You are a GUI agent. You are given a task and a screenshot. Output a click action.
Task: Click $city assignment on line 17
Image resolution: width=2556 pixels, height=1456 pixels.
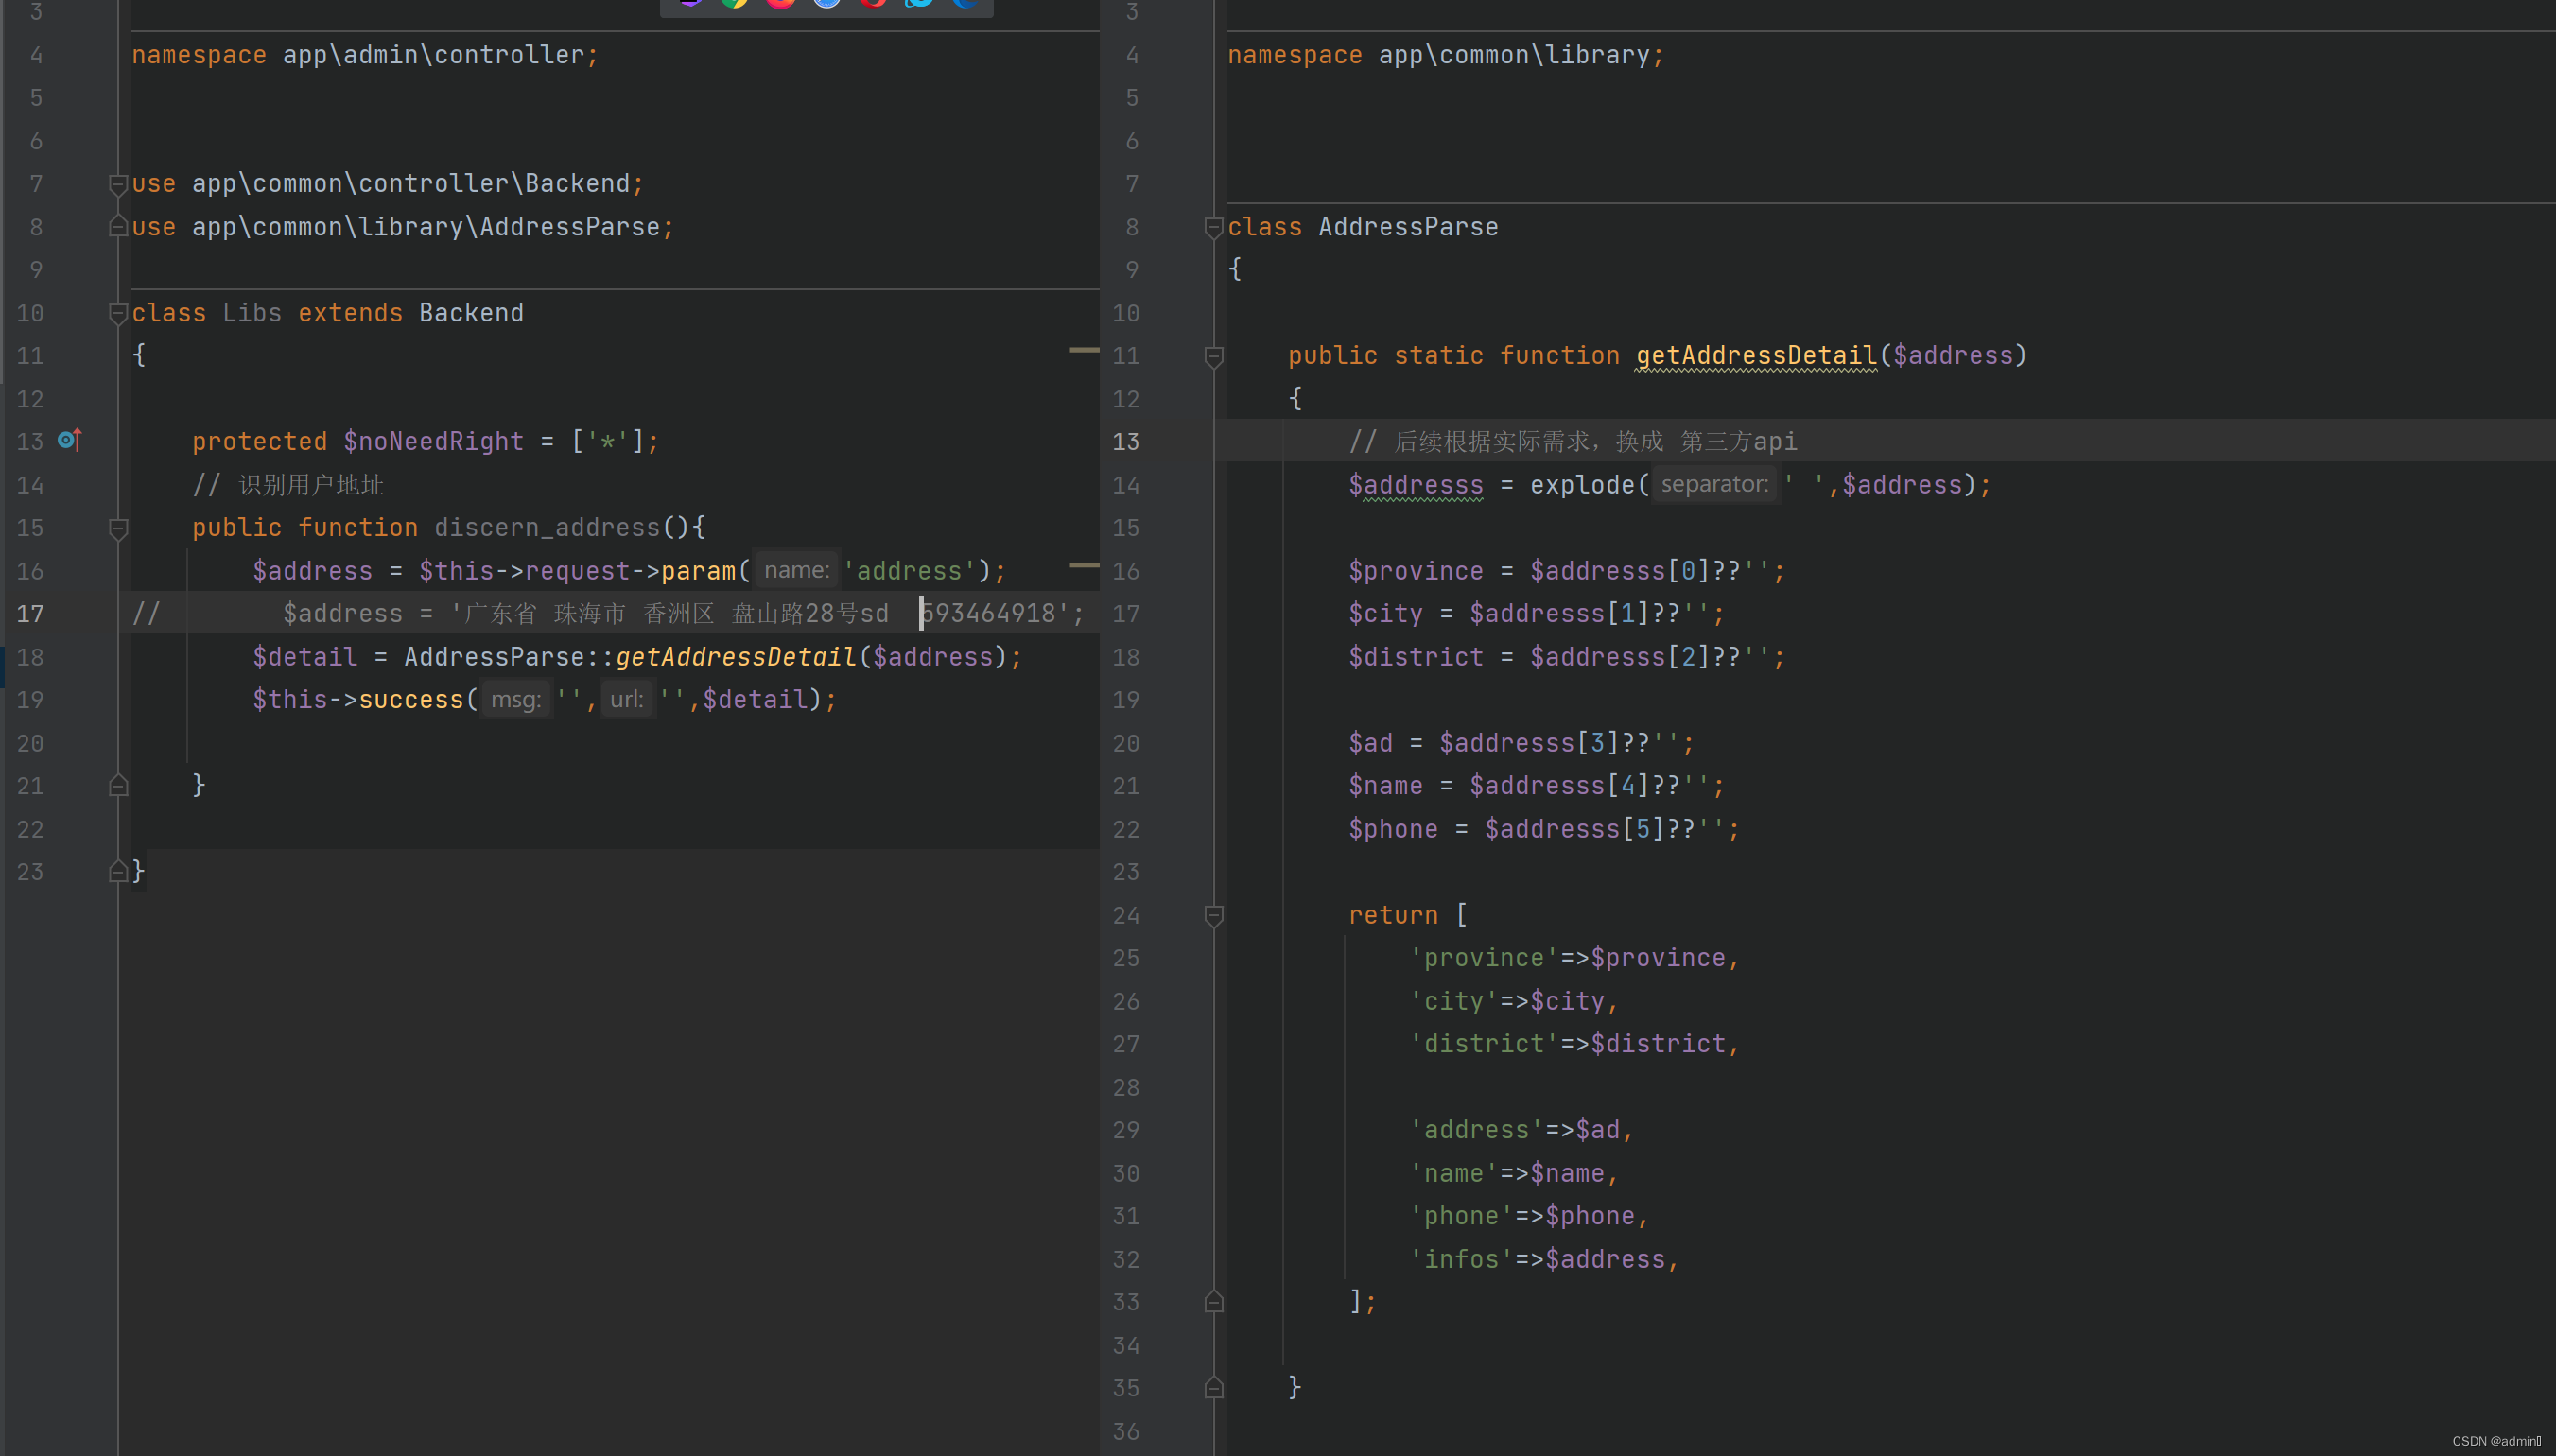1537,614
